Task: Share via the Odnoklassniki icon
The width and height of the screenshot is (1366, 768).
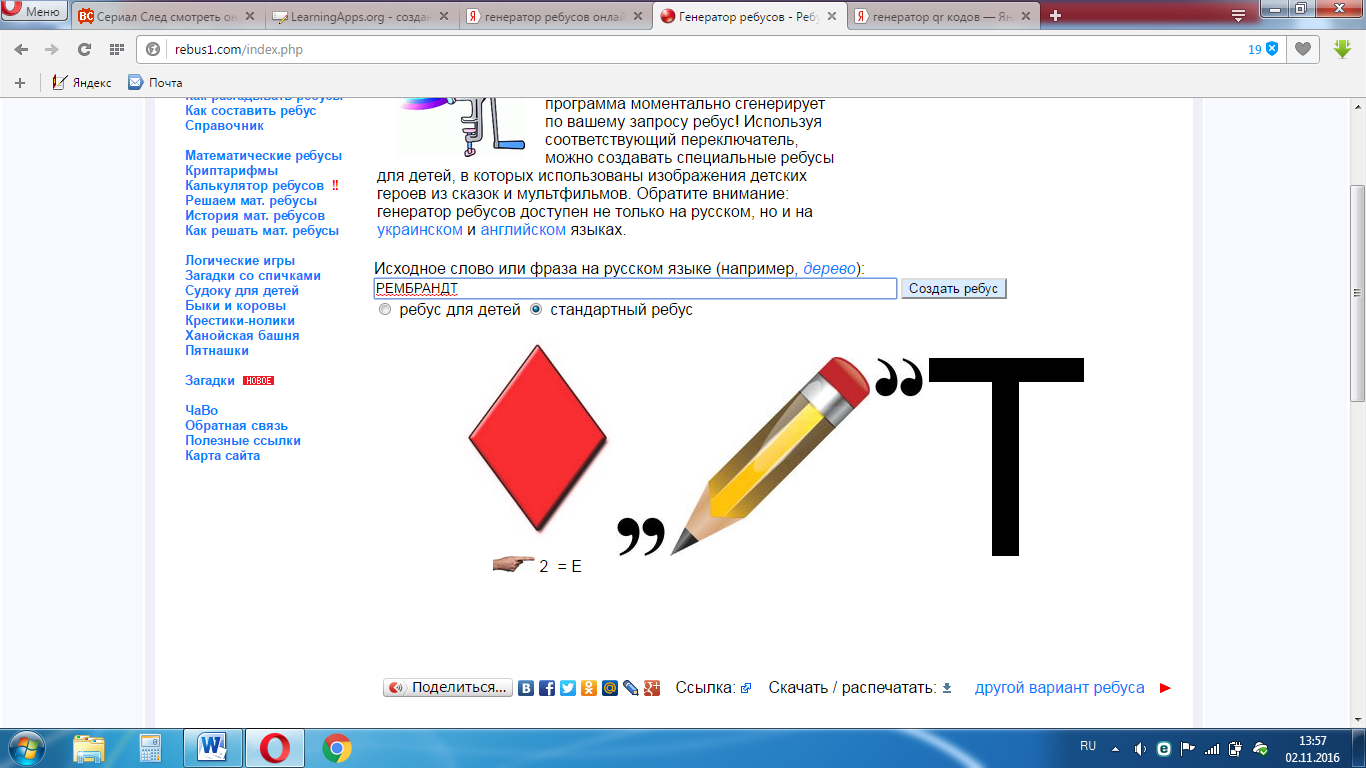Action: pyautogui.click(x=589, y=688)
